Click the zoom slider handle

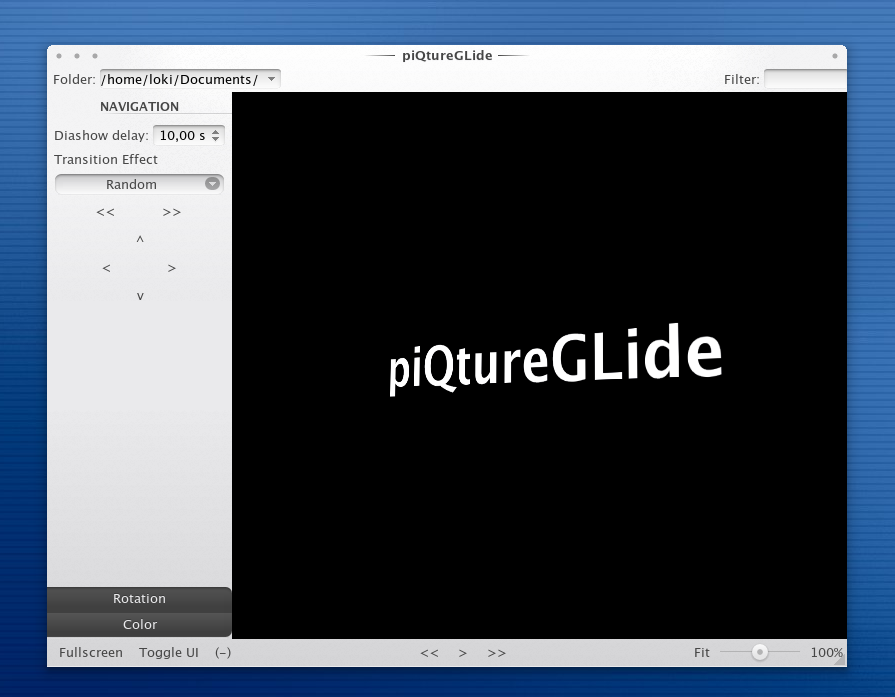[760, 652]
